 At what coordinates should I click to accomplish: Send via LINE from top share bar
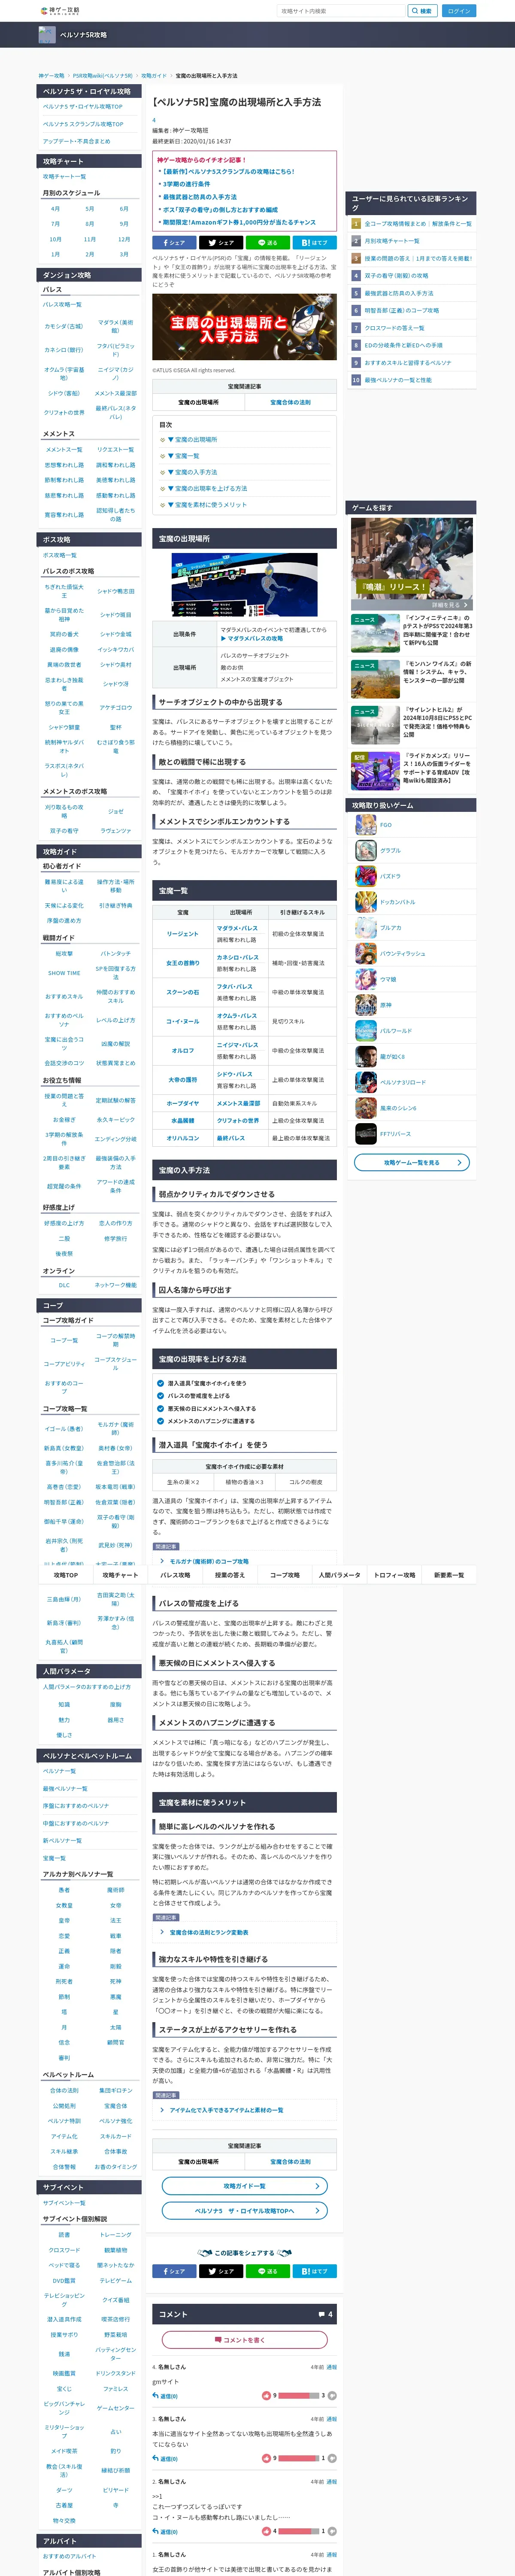pos(267,242)
